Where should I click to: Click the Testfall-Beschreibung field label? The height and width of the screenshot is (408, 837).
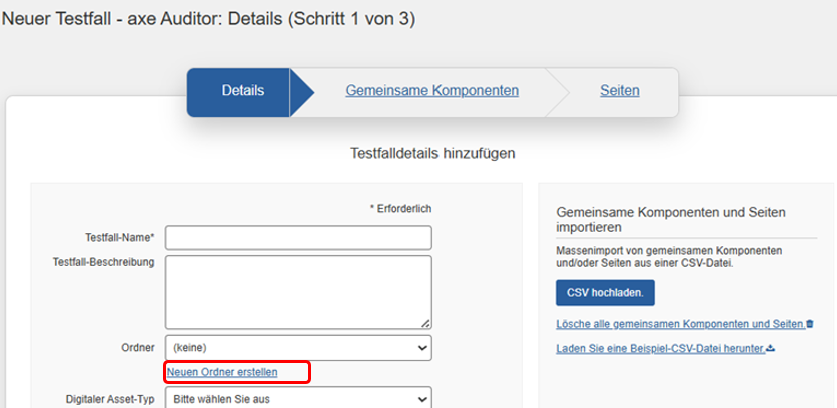click(103, 261)
